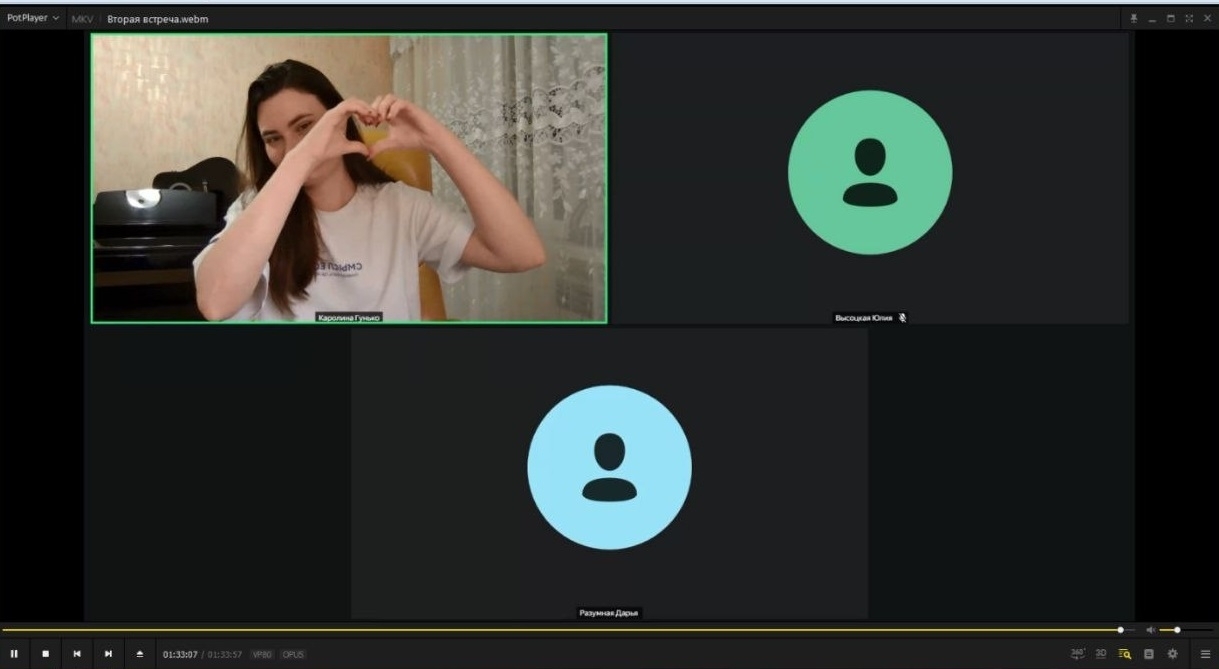Click the VP80 video codec badge
1219x669 pixels.
click(x=262, y=655)
